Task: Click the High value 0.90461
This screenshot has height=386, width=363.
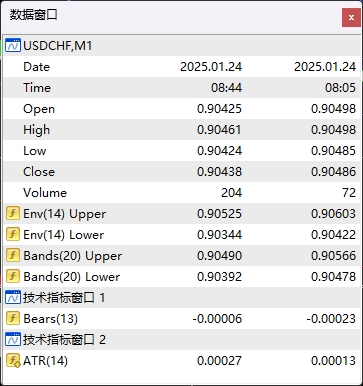Action: [x=219, y=130]
